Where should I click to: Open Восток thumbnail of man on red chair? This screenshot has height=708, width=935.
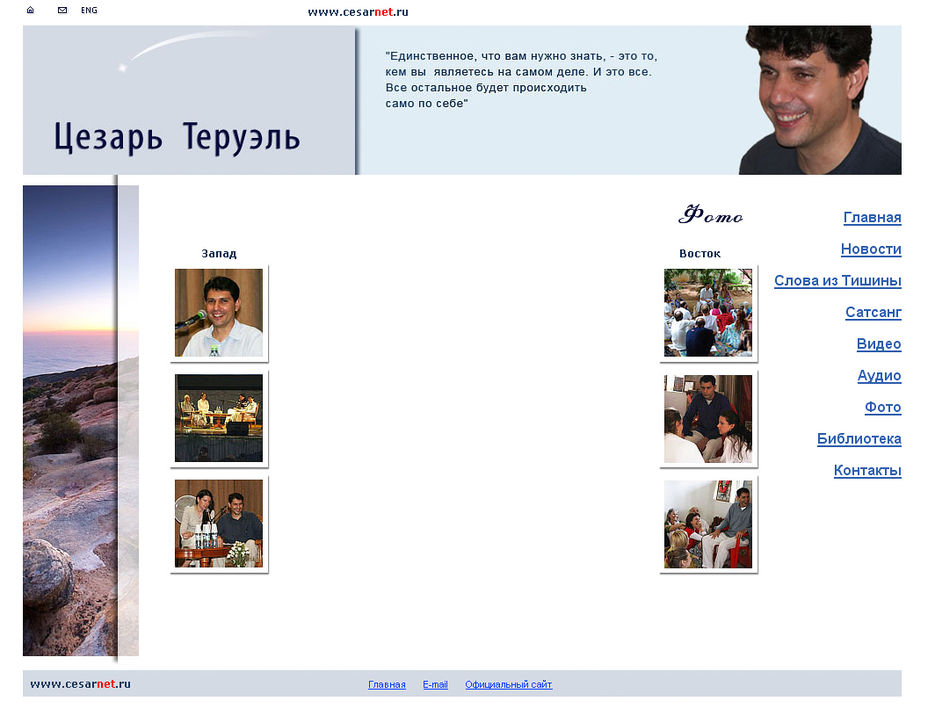coord(708,524)
